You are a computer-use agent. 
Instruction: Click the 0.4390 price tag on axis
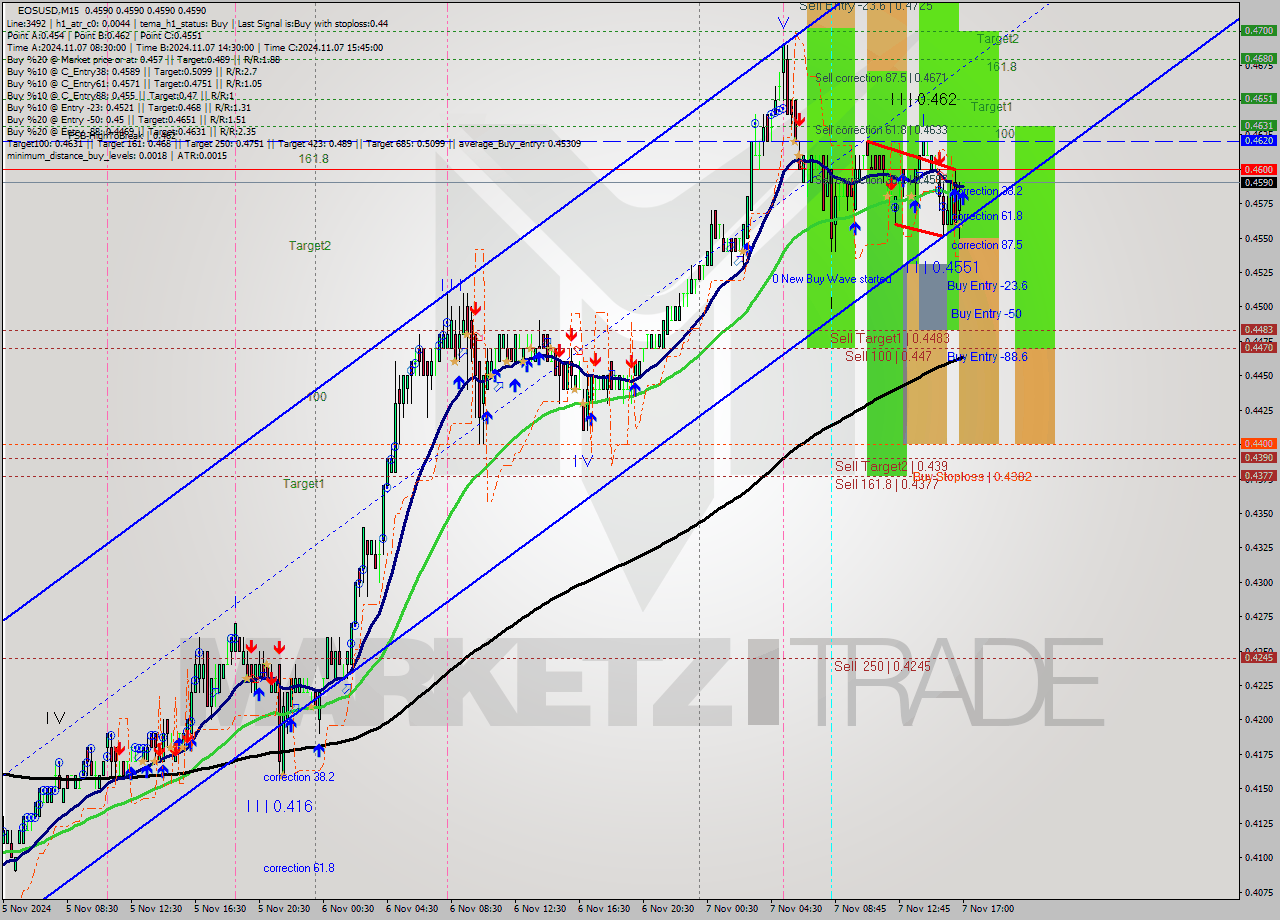point(1257,457)
